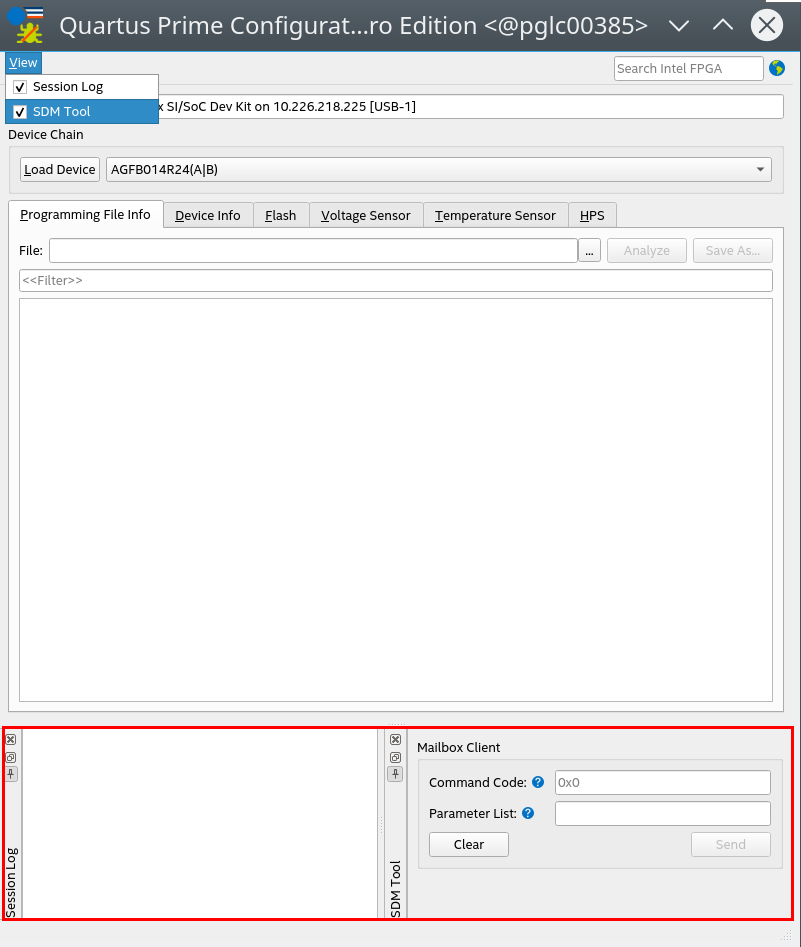Screen dimensions: 801x947
Task: Click the Command Code help icon
Action: (538, 782)
